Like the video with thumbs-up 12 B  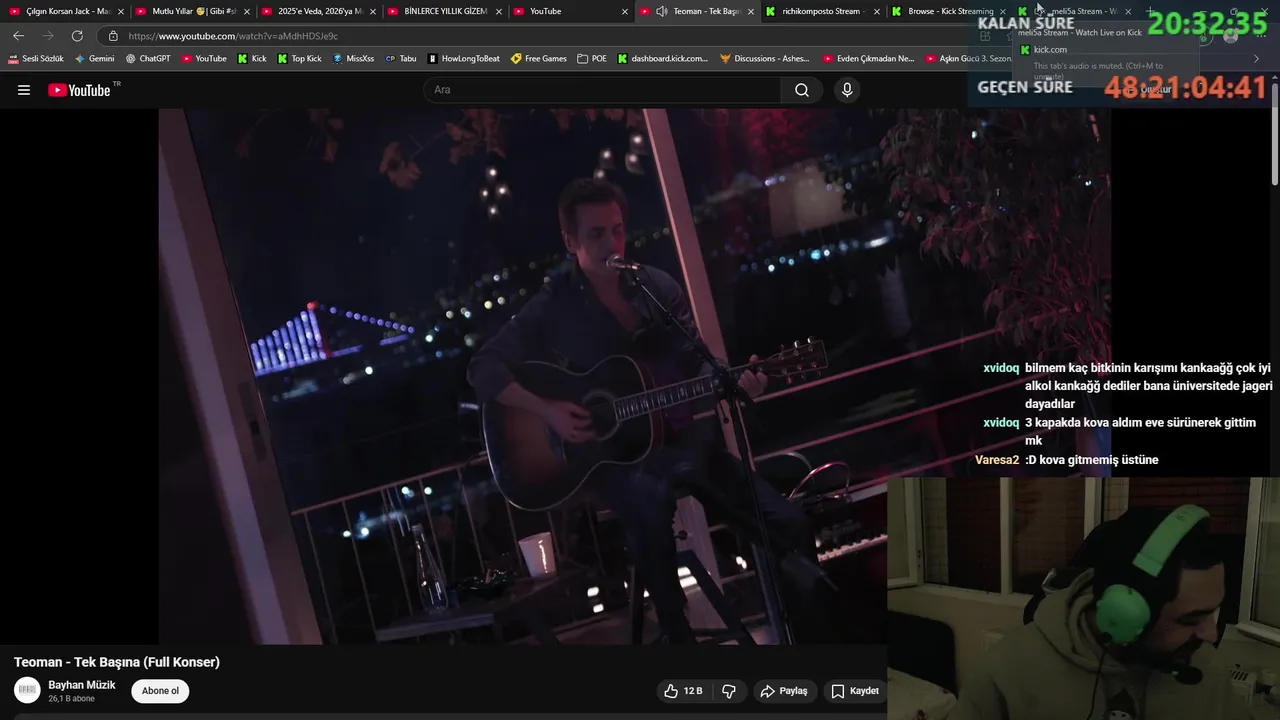[x=683, y=691]
